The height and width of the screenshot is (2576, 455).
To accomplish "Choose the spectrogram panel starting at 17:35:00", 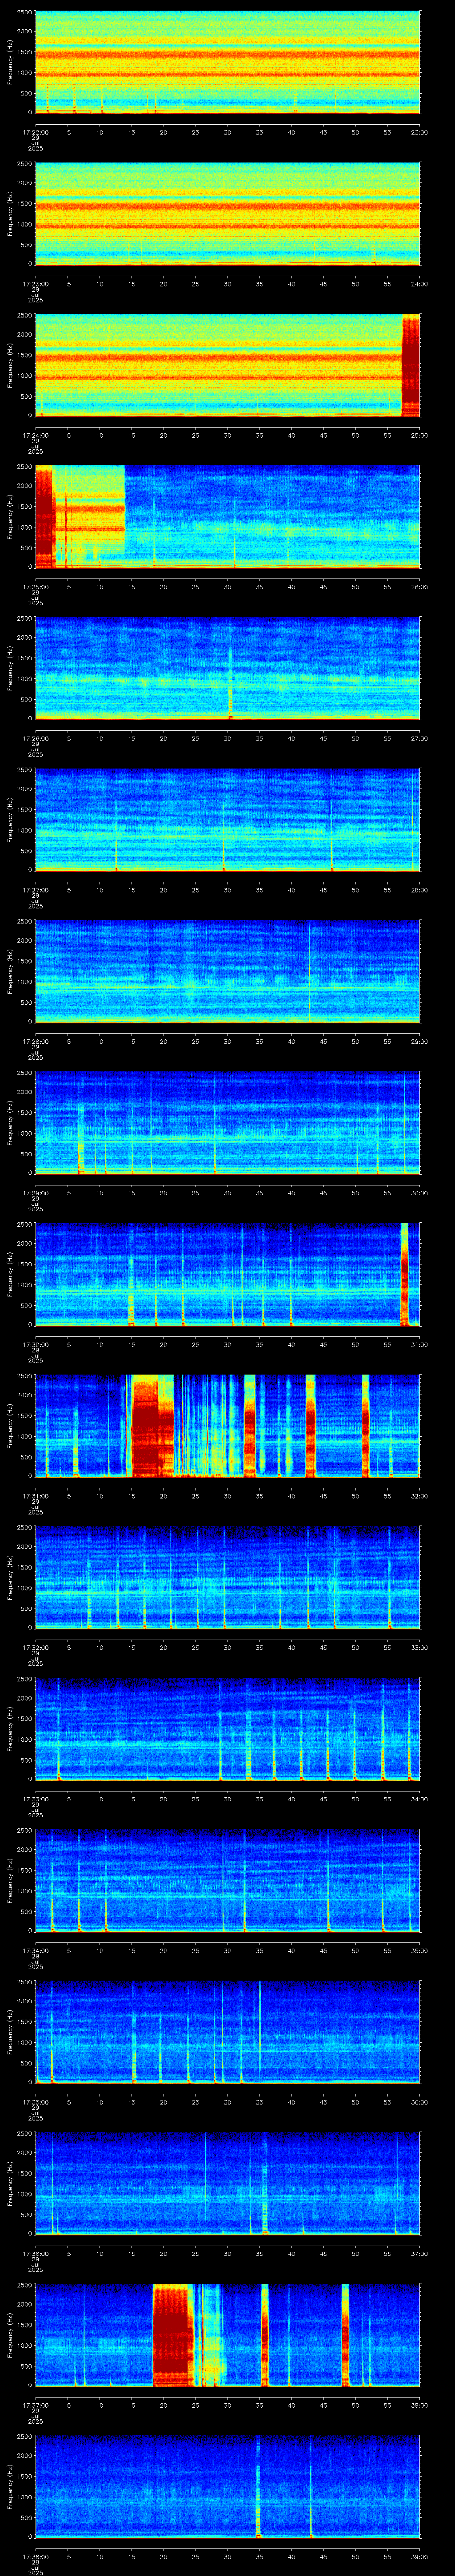I will pos(227,2033).
